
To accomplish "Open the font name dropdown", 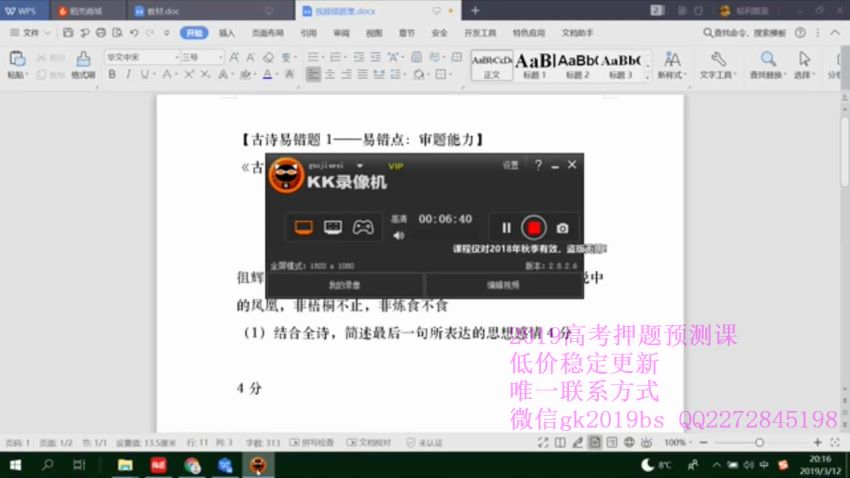I will coord(176,57).
